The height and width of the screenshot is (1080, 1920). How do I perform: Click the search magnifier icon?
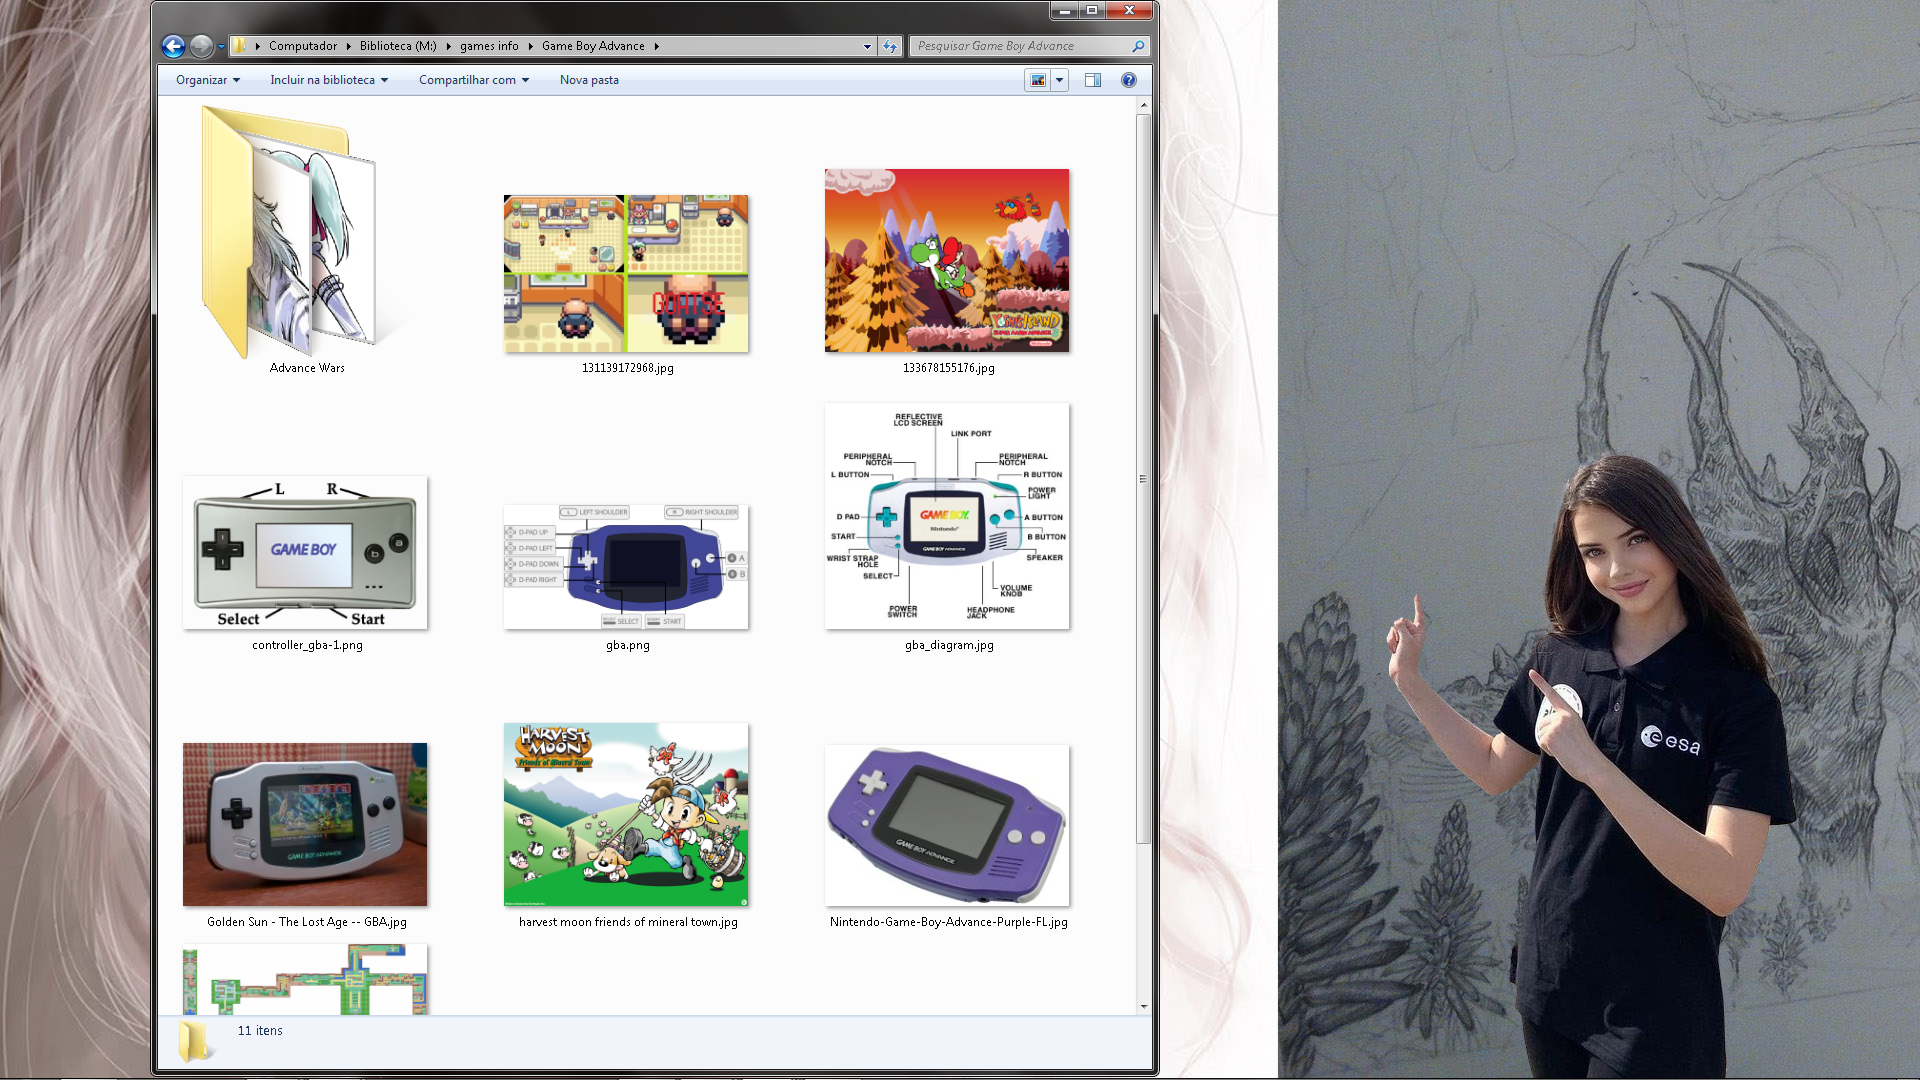tap(1138, 46)
